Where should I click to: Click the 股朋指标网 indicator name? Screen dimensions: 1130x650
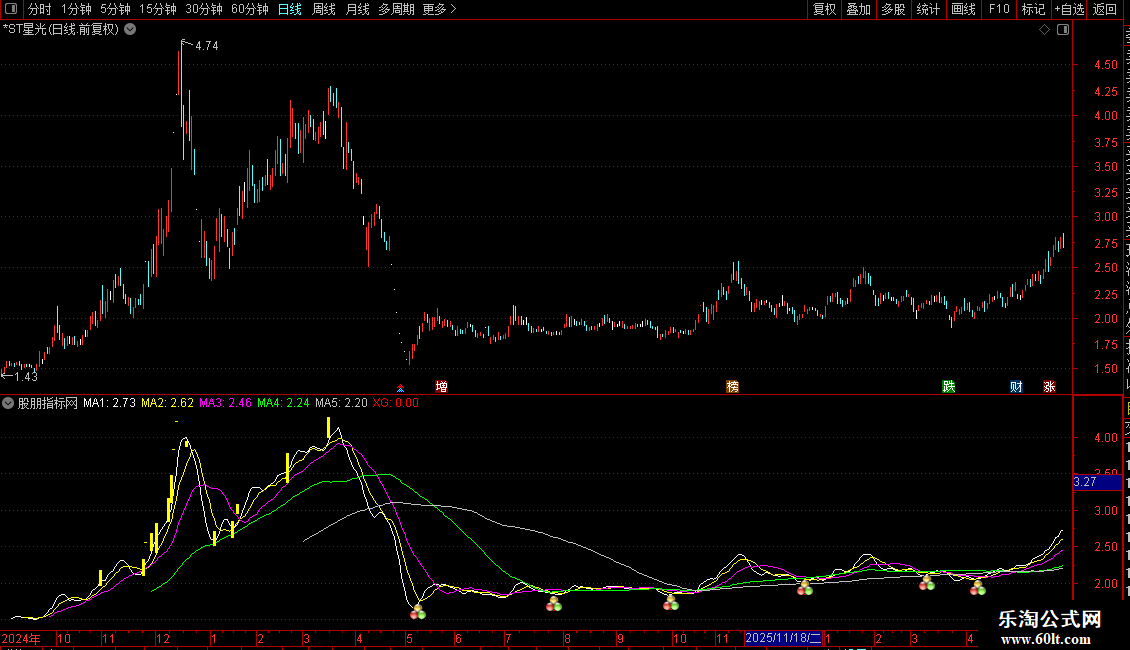pyautogui.click(x=48, y=404)
